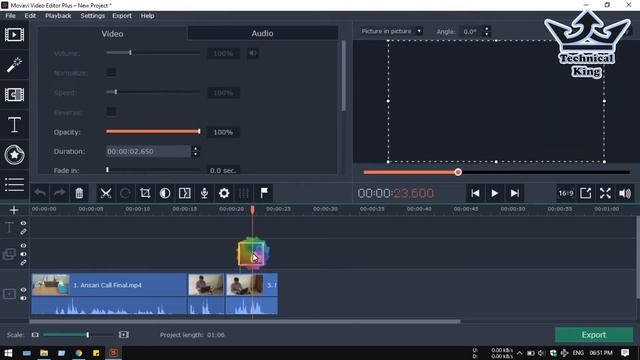Screen dimensions: 640x360
Task: Open File Explorer from Windows taskbar
Action: tap(44, 353)
